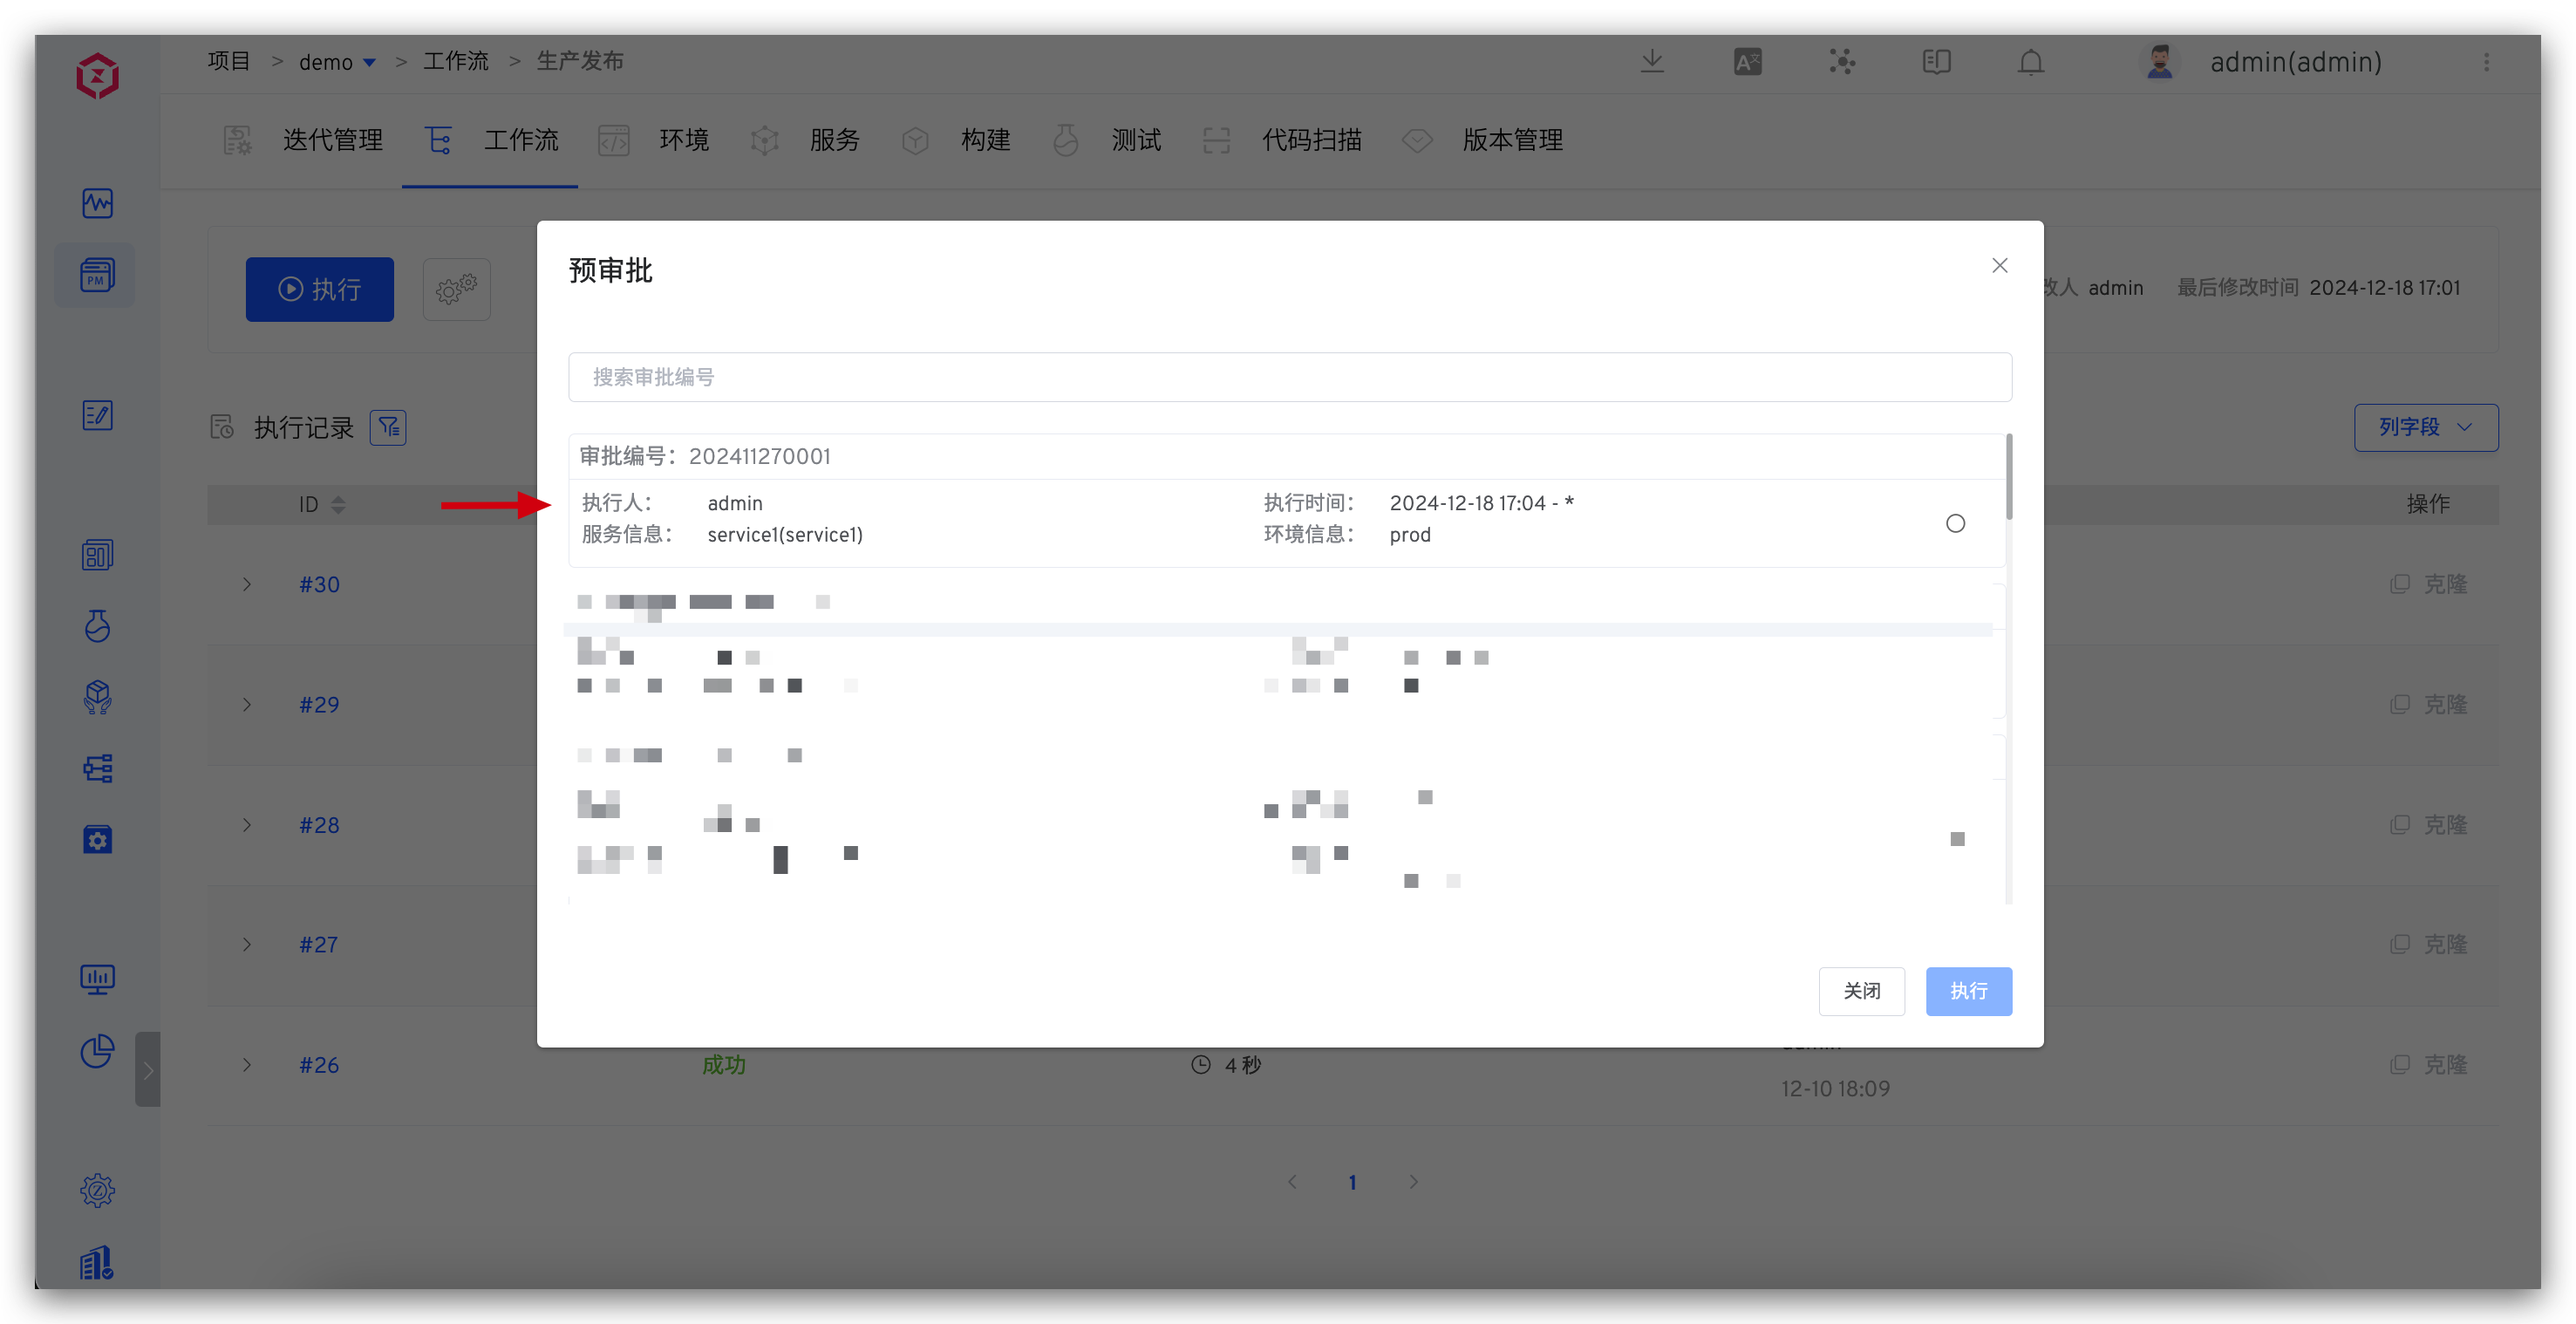Expand the row for execution #28
This screenshot has height=1324, width=2576.
pos(247,825)
